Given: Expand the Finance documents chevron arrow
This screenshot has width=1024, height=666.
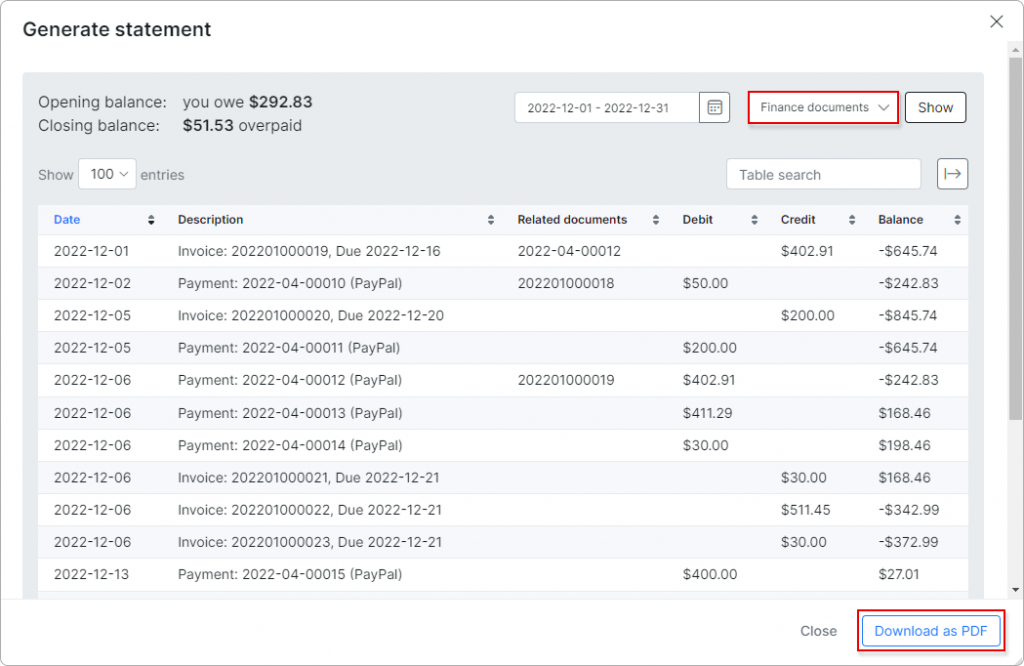Looking at the screenshot, I should (883, 107).
